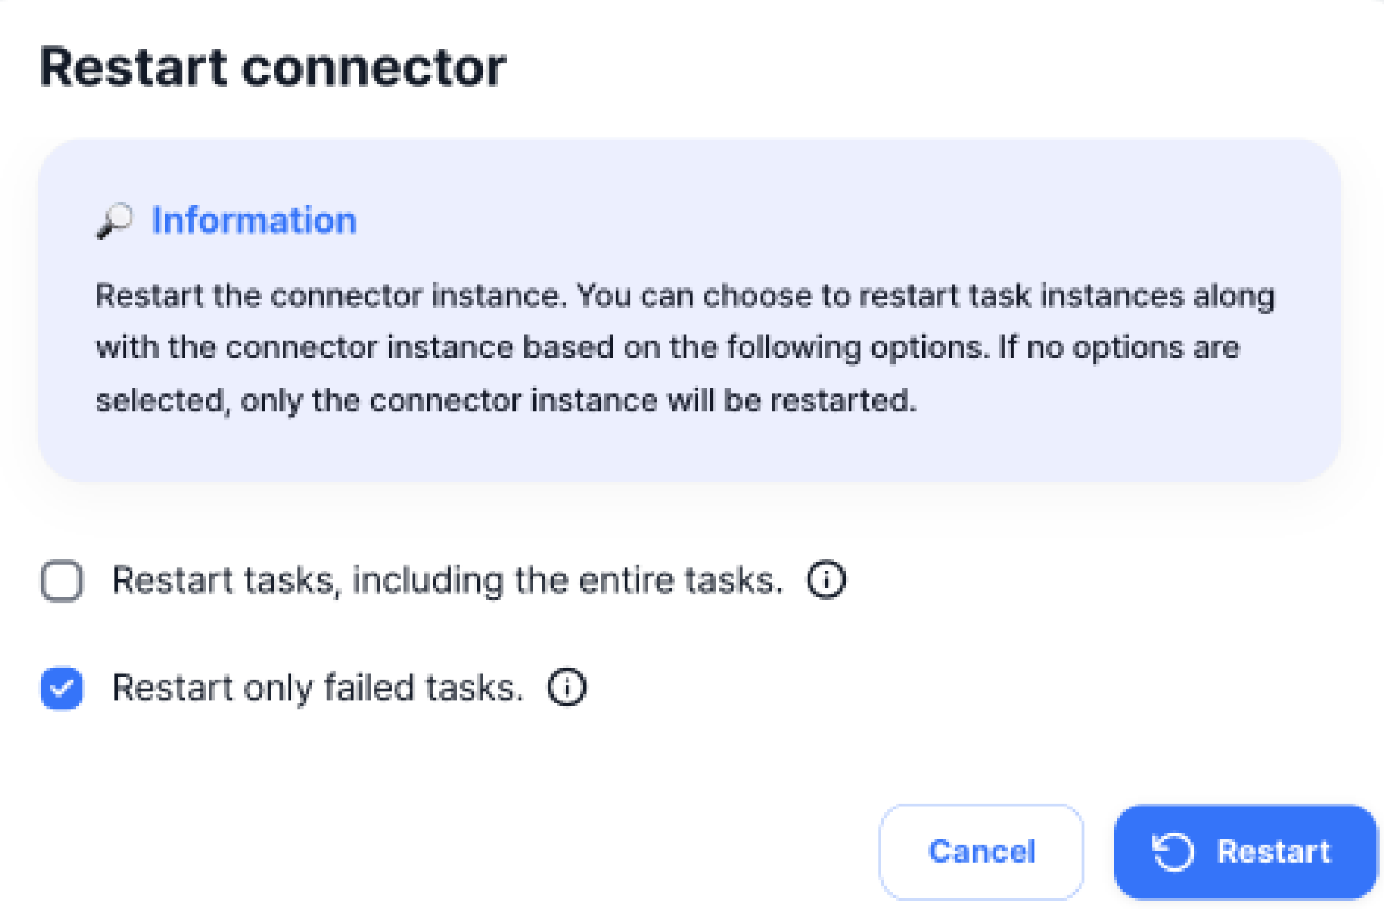
Task: Click the label Restart only failed tasks
Action: click(316, 687)
